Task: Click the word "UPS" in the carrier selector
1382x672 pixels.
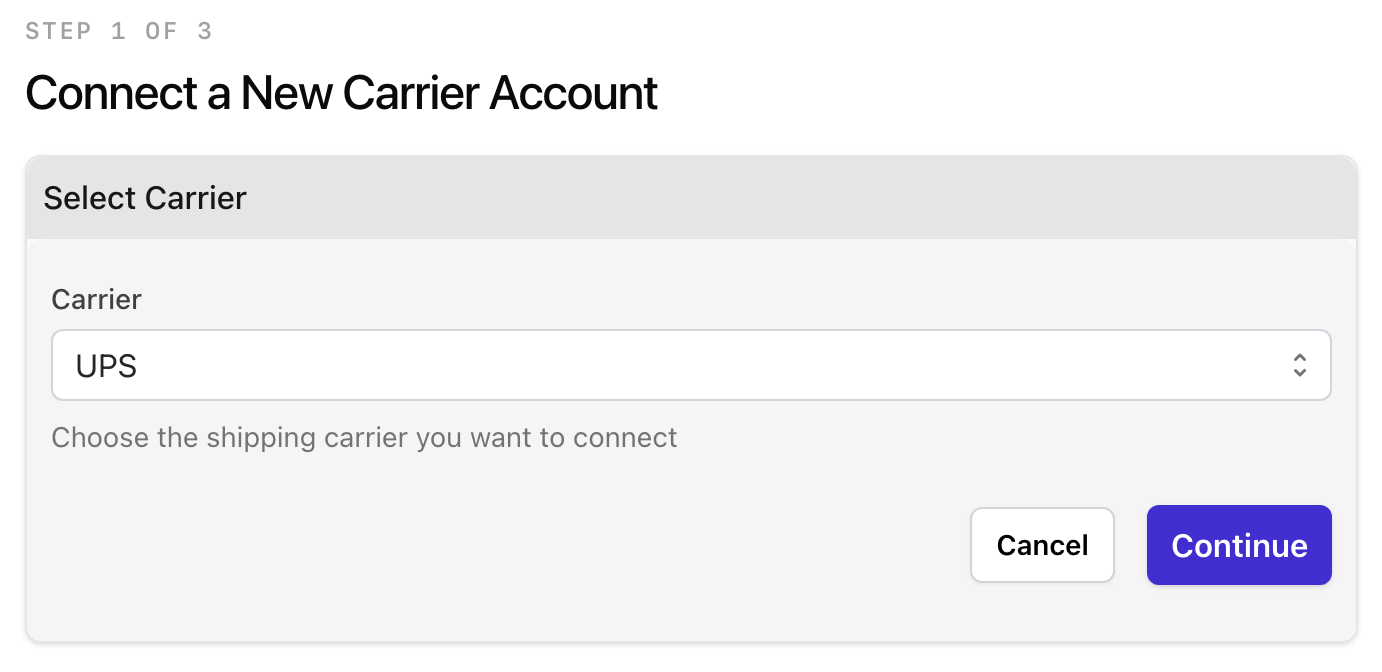Action: click(x=106, y=366)
